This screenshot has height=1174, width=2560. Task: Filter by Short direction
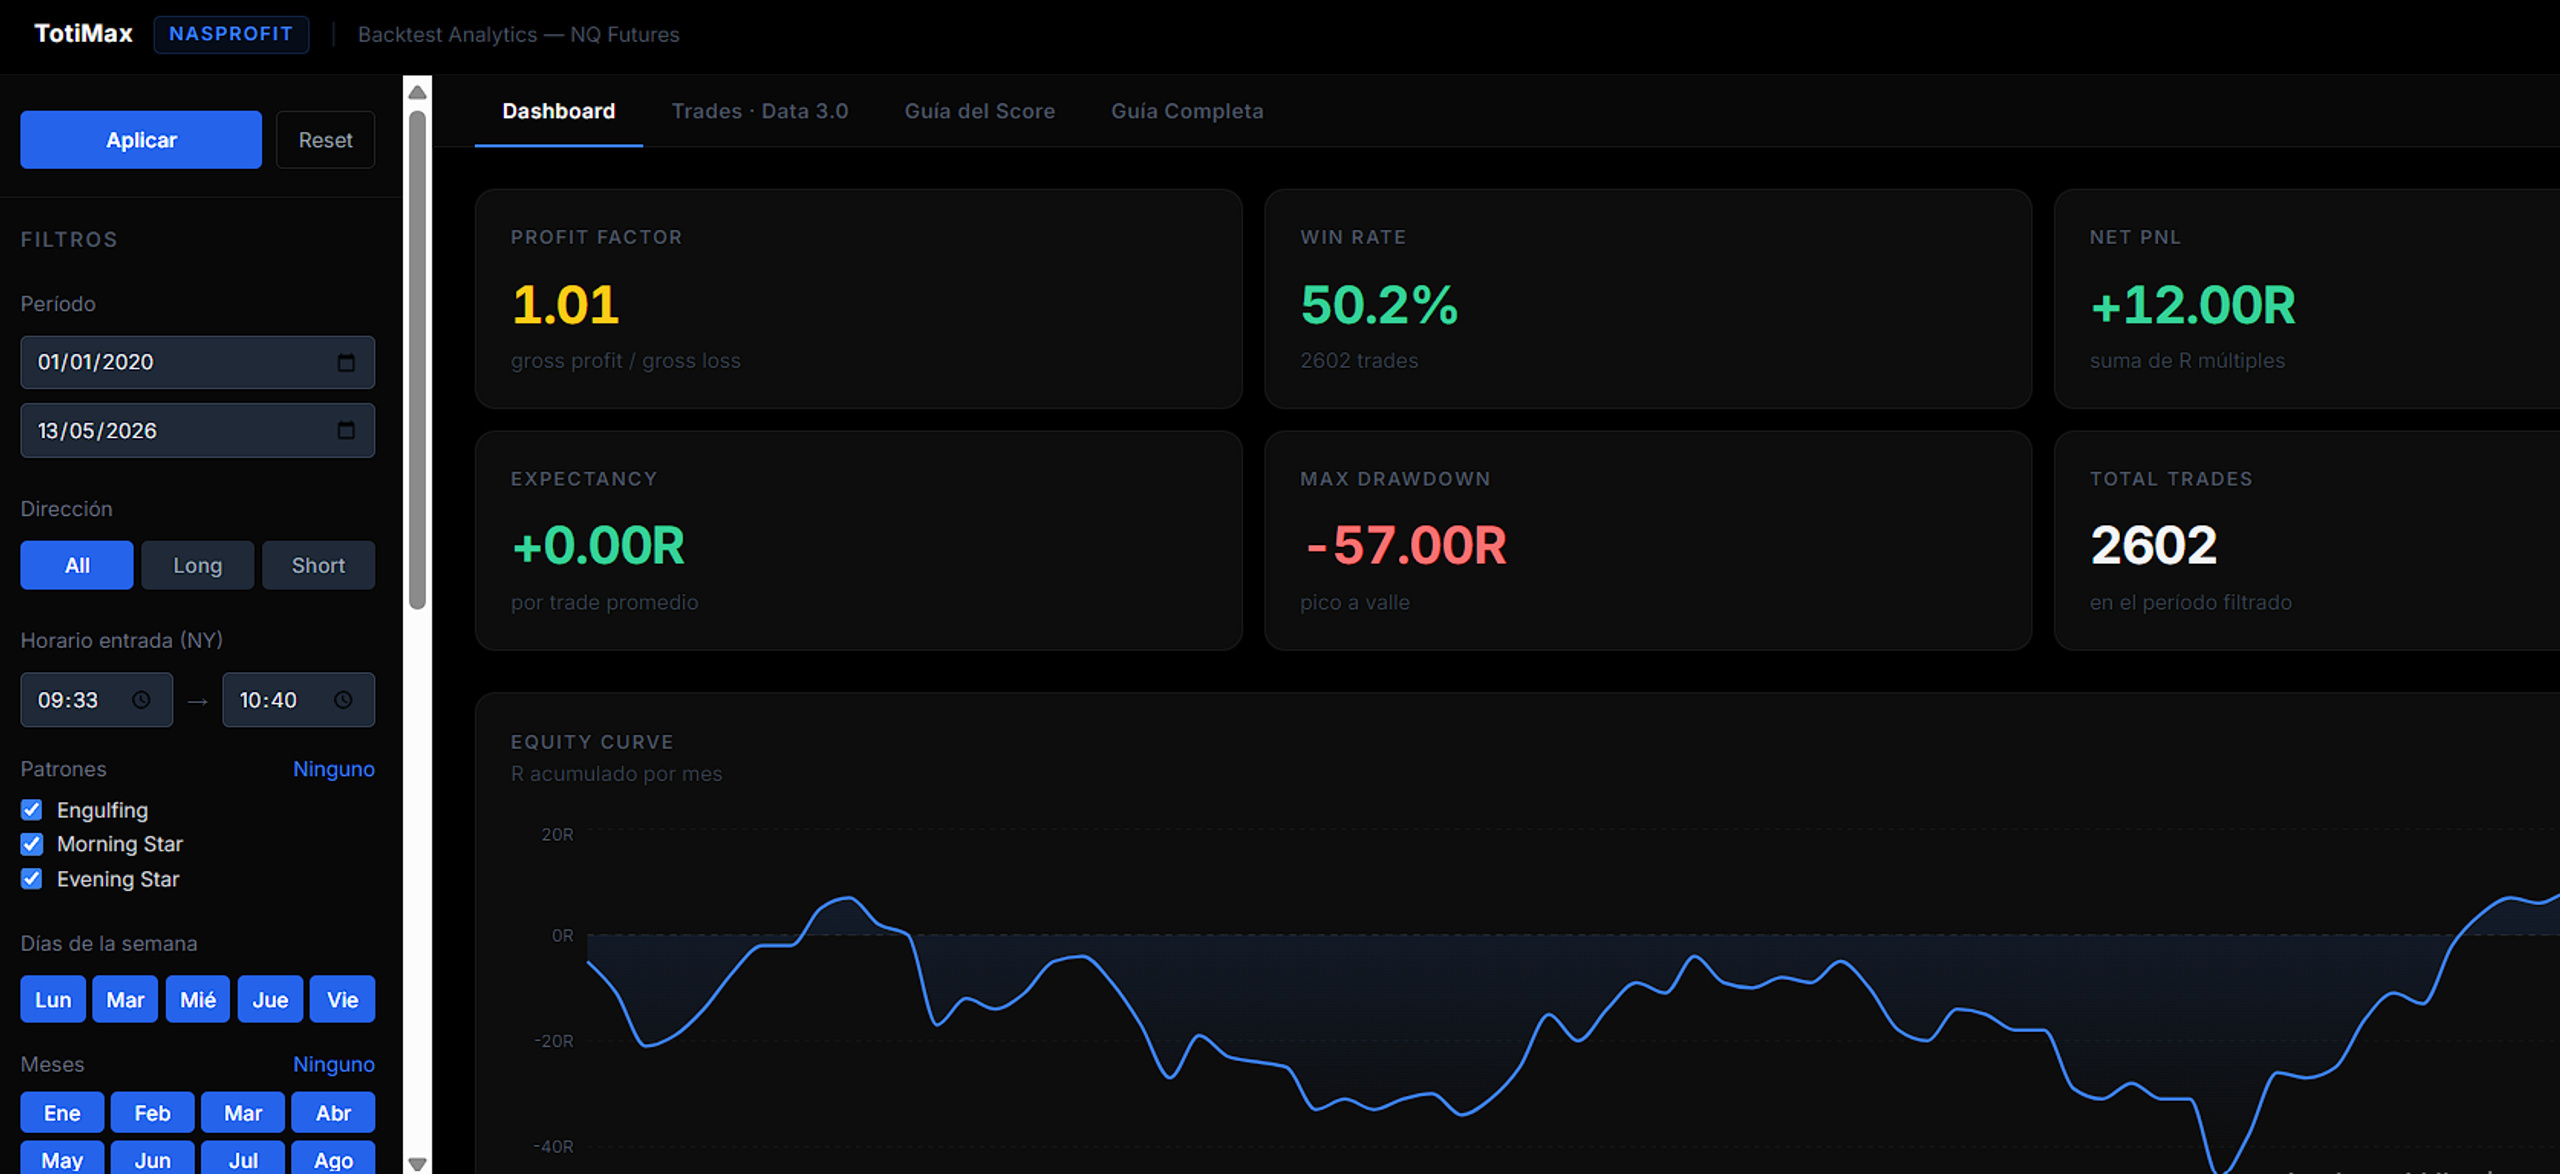[318, 565]
